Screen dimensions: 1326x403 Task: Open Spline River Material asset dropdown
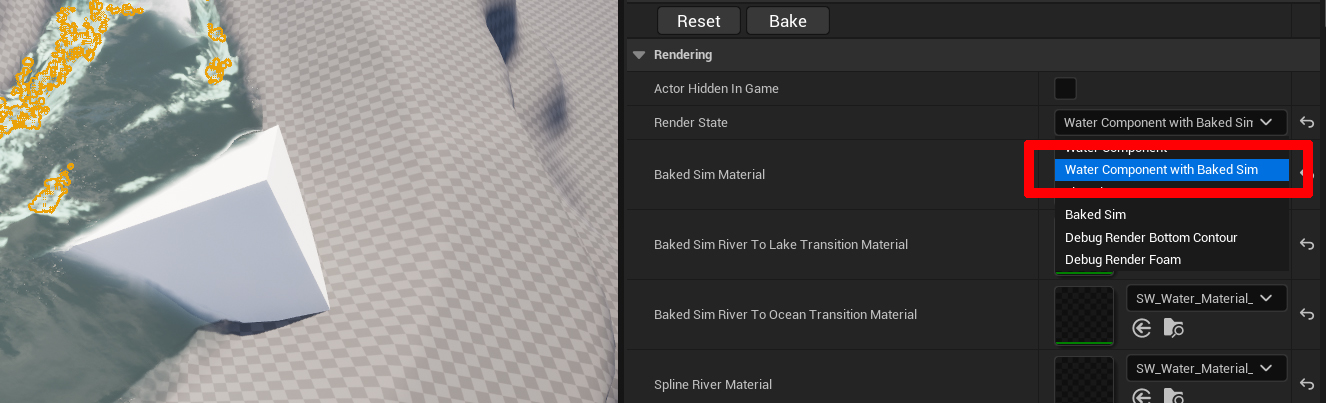[x=1205, y=368]
